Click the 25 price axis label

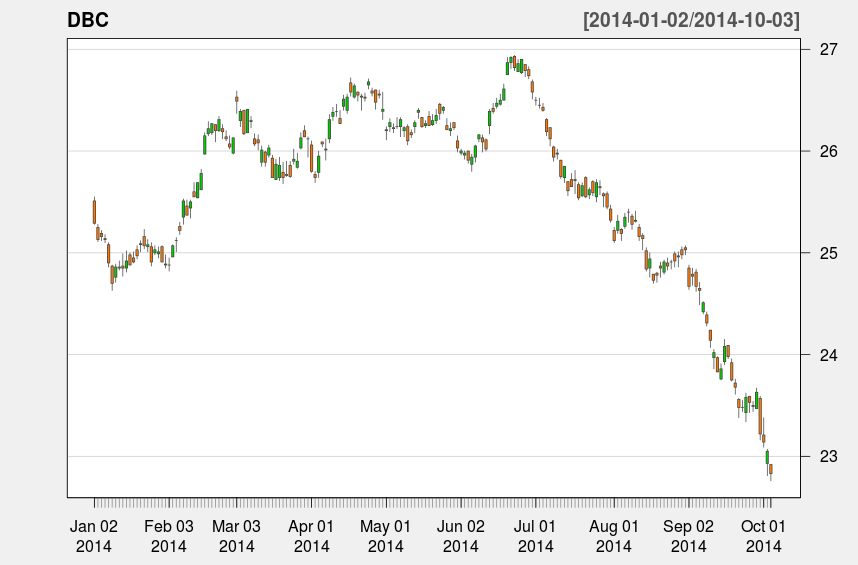(828, 253)
